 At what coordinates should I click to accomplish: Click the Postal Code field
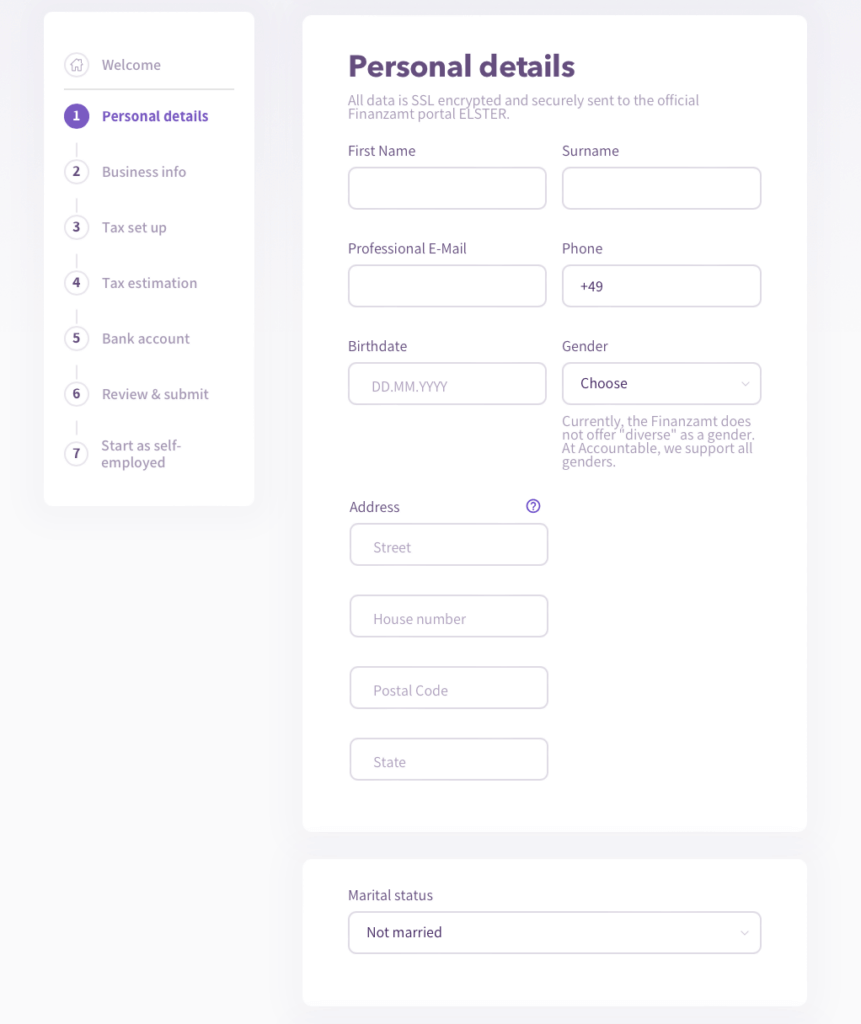(x=449, y=690)
